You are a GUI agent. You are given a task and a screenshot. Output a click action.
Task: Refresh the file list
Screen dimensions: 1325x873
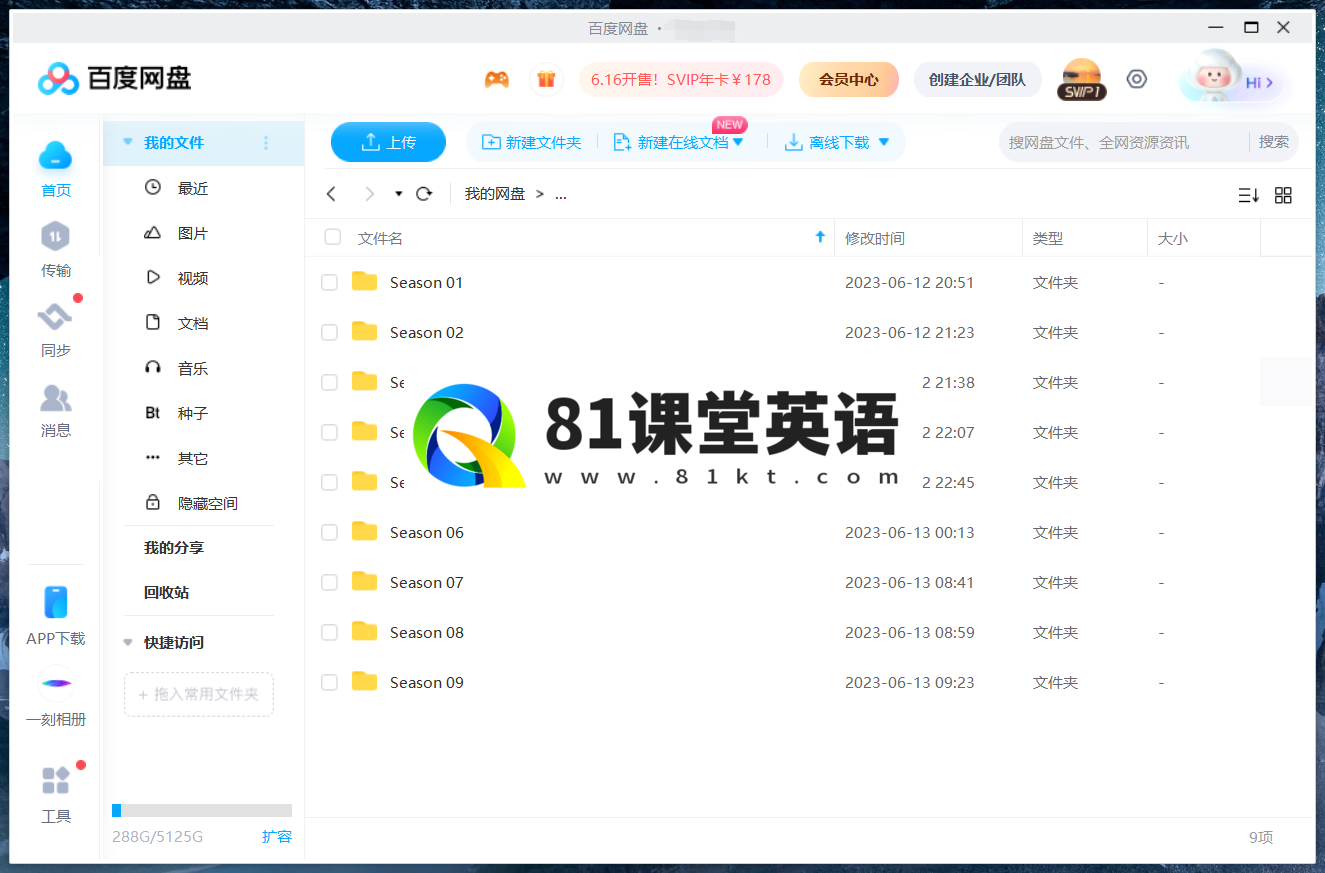(x=424, y=194)
